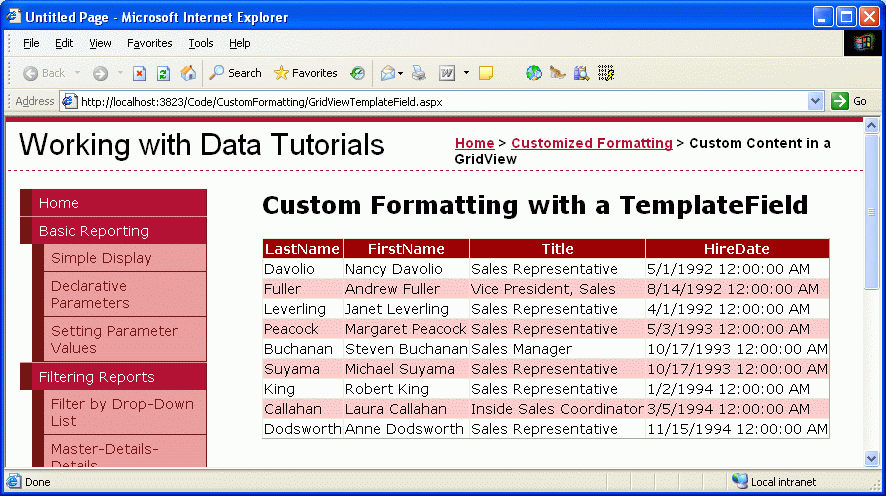This screenshot has width=886, height=496.
Task: Open Simple Display in the sidebar
Action: (101, 258)
